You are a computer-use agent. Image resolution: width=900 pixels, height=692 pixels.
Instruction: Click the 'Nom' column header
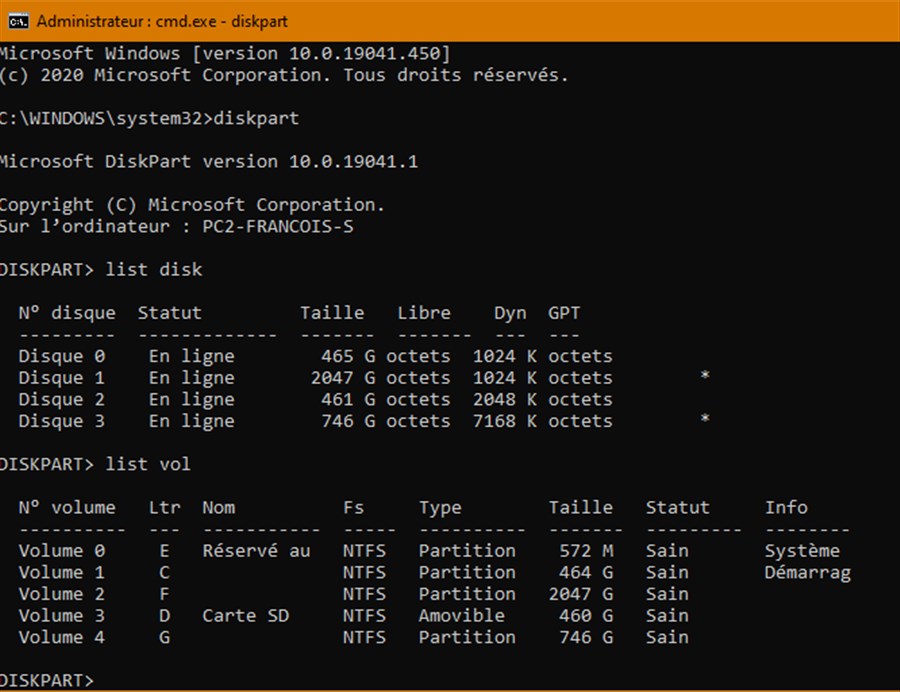tap(218, 508)
